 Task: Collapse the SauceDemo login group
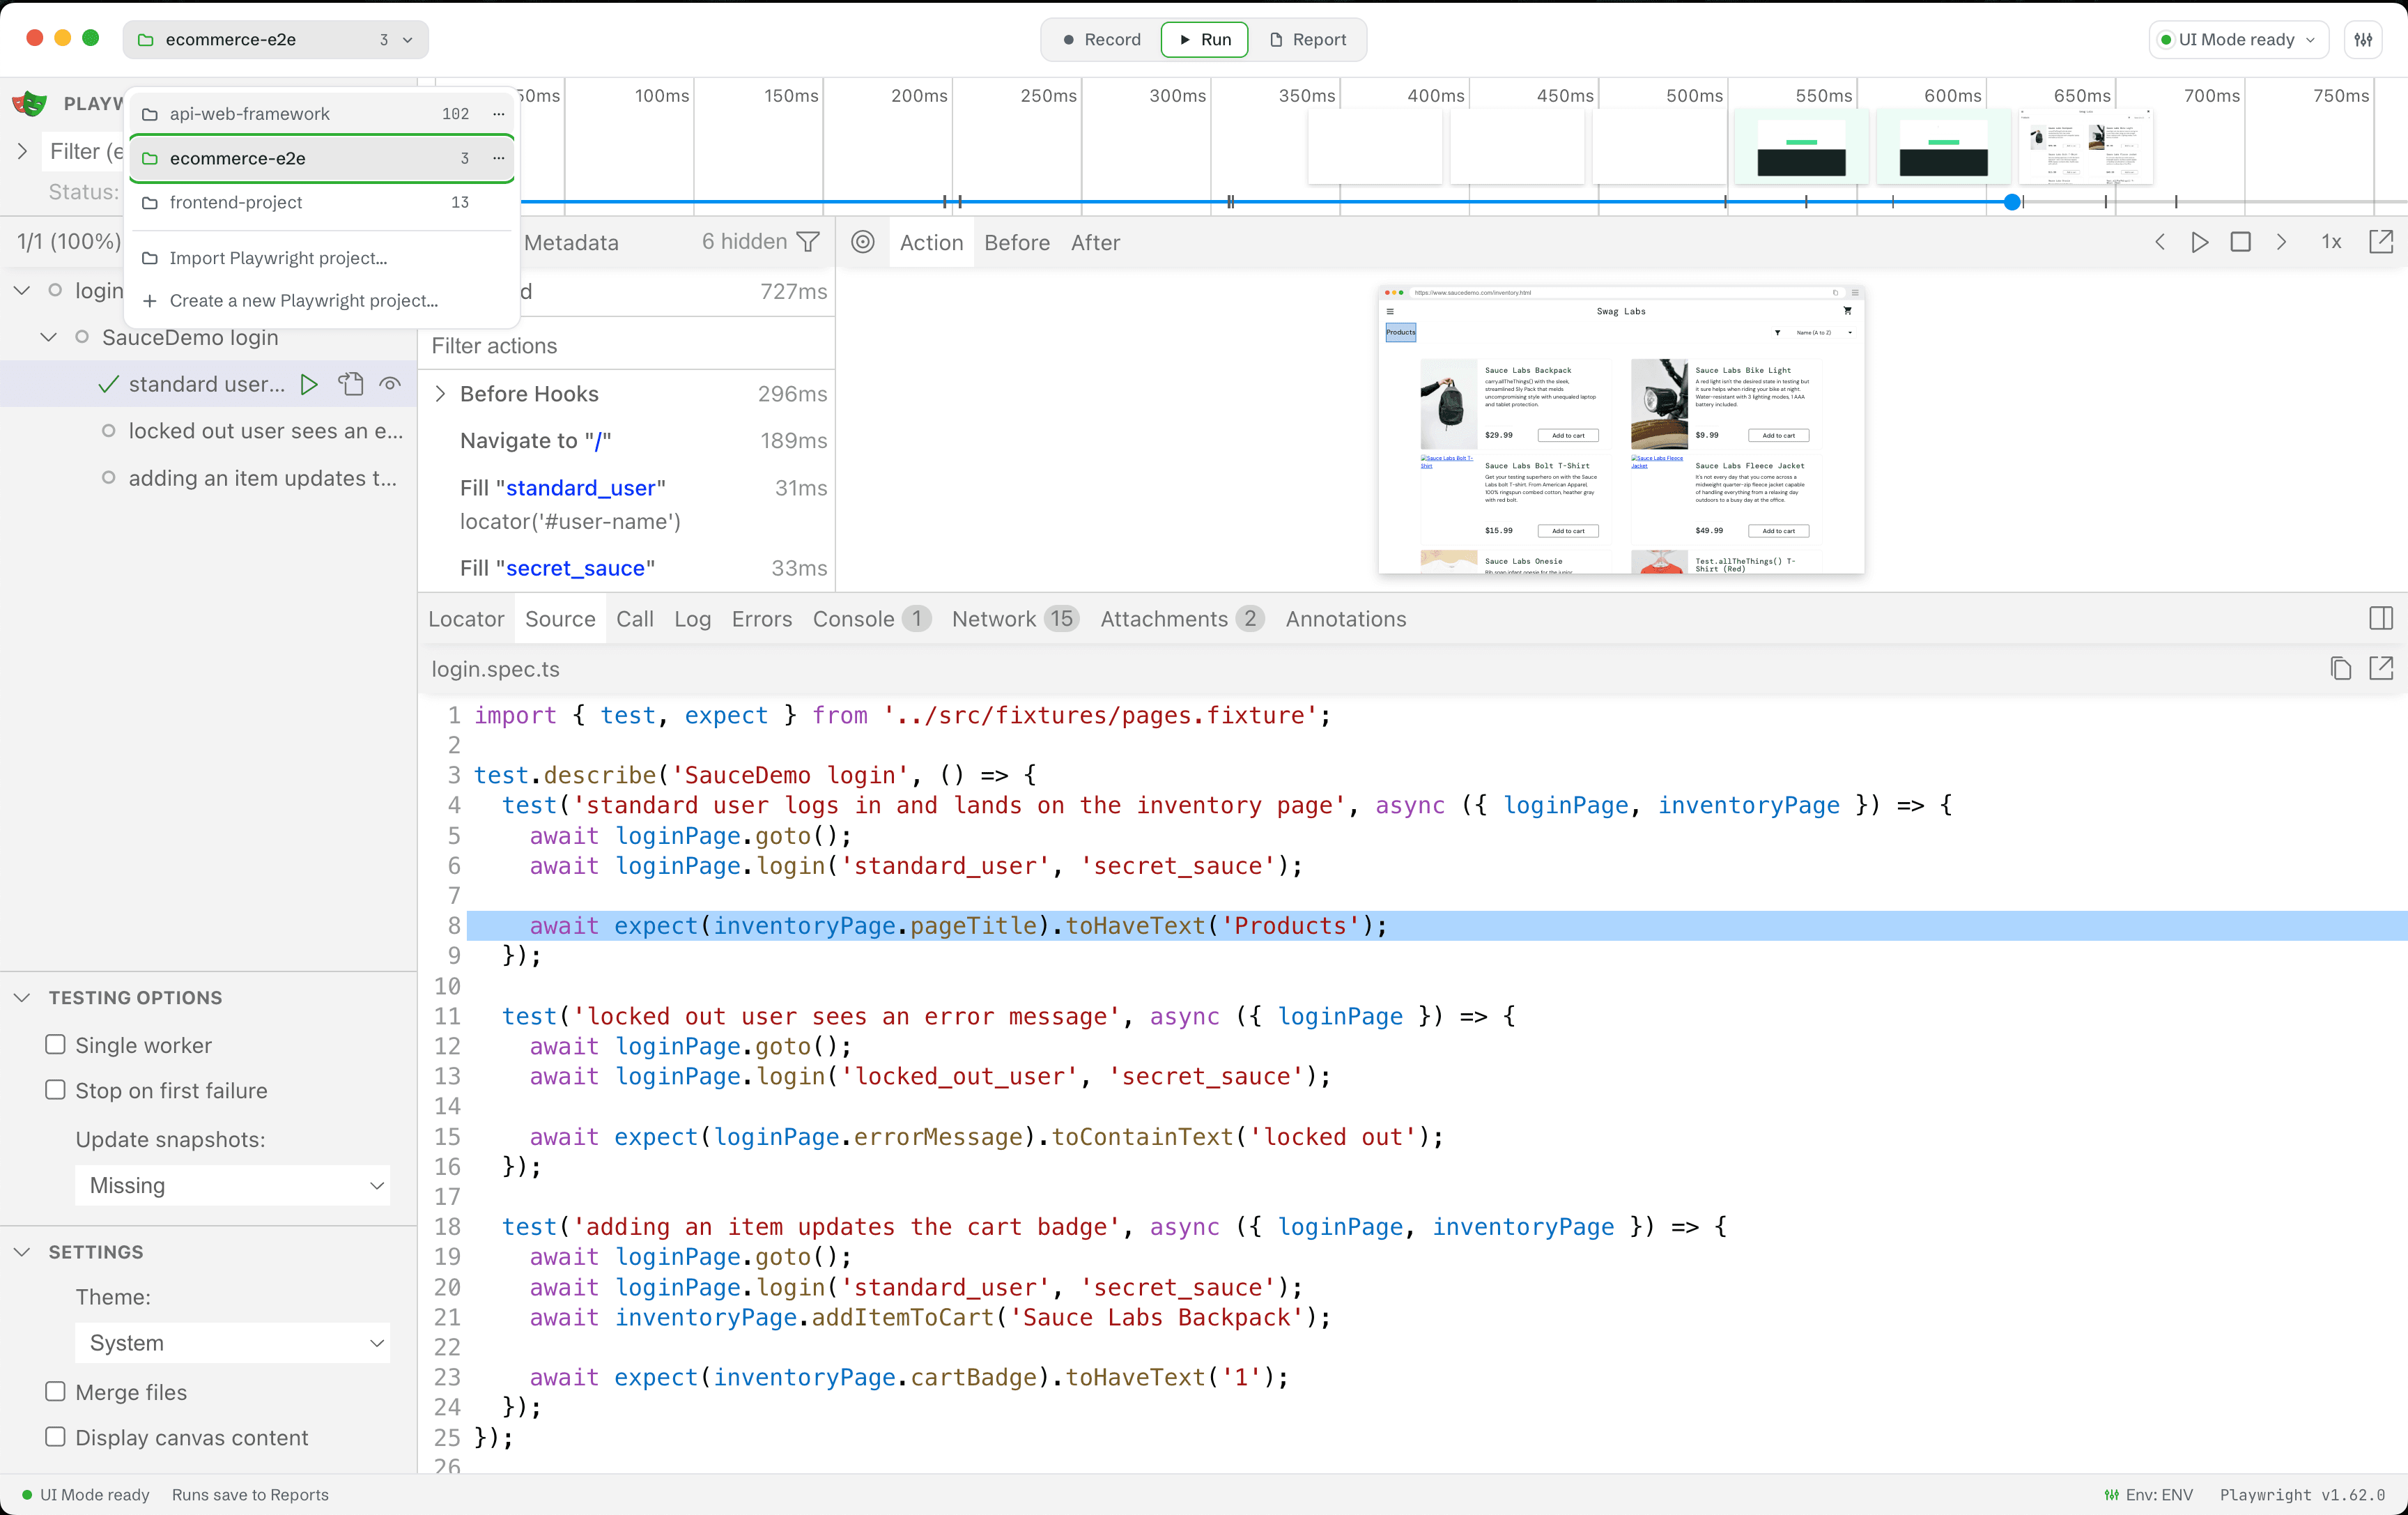click(48, 337)
